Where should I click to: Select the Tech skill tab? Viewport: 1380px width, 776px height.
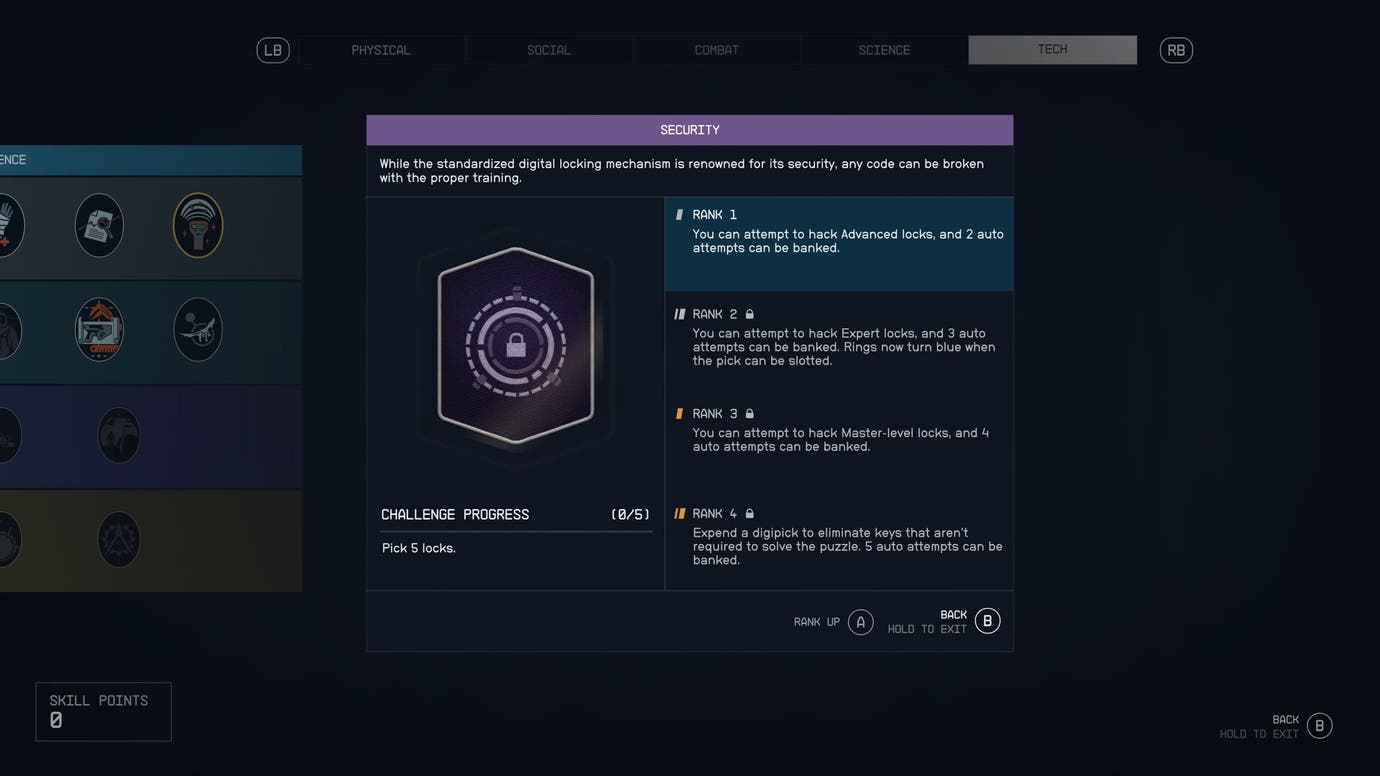coord(1053,50)
